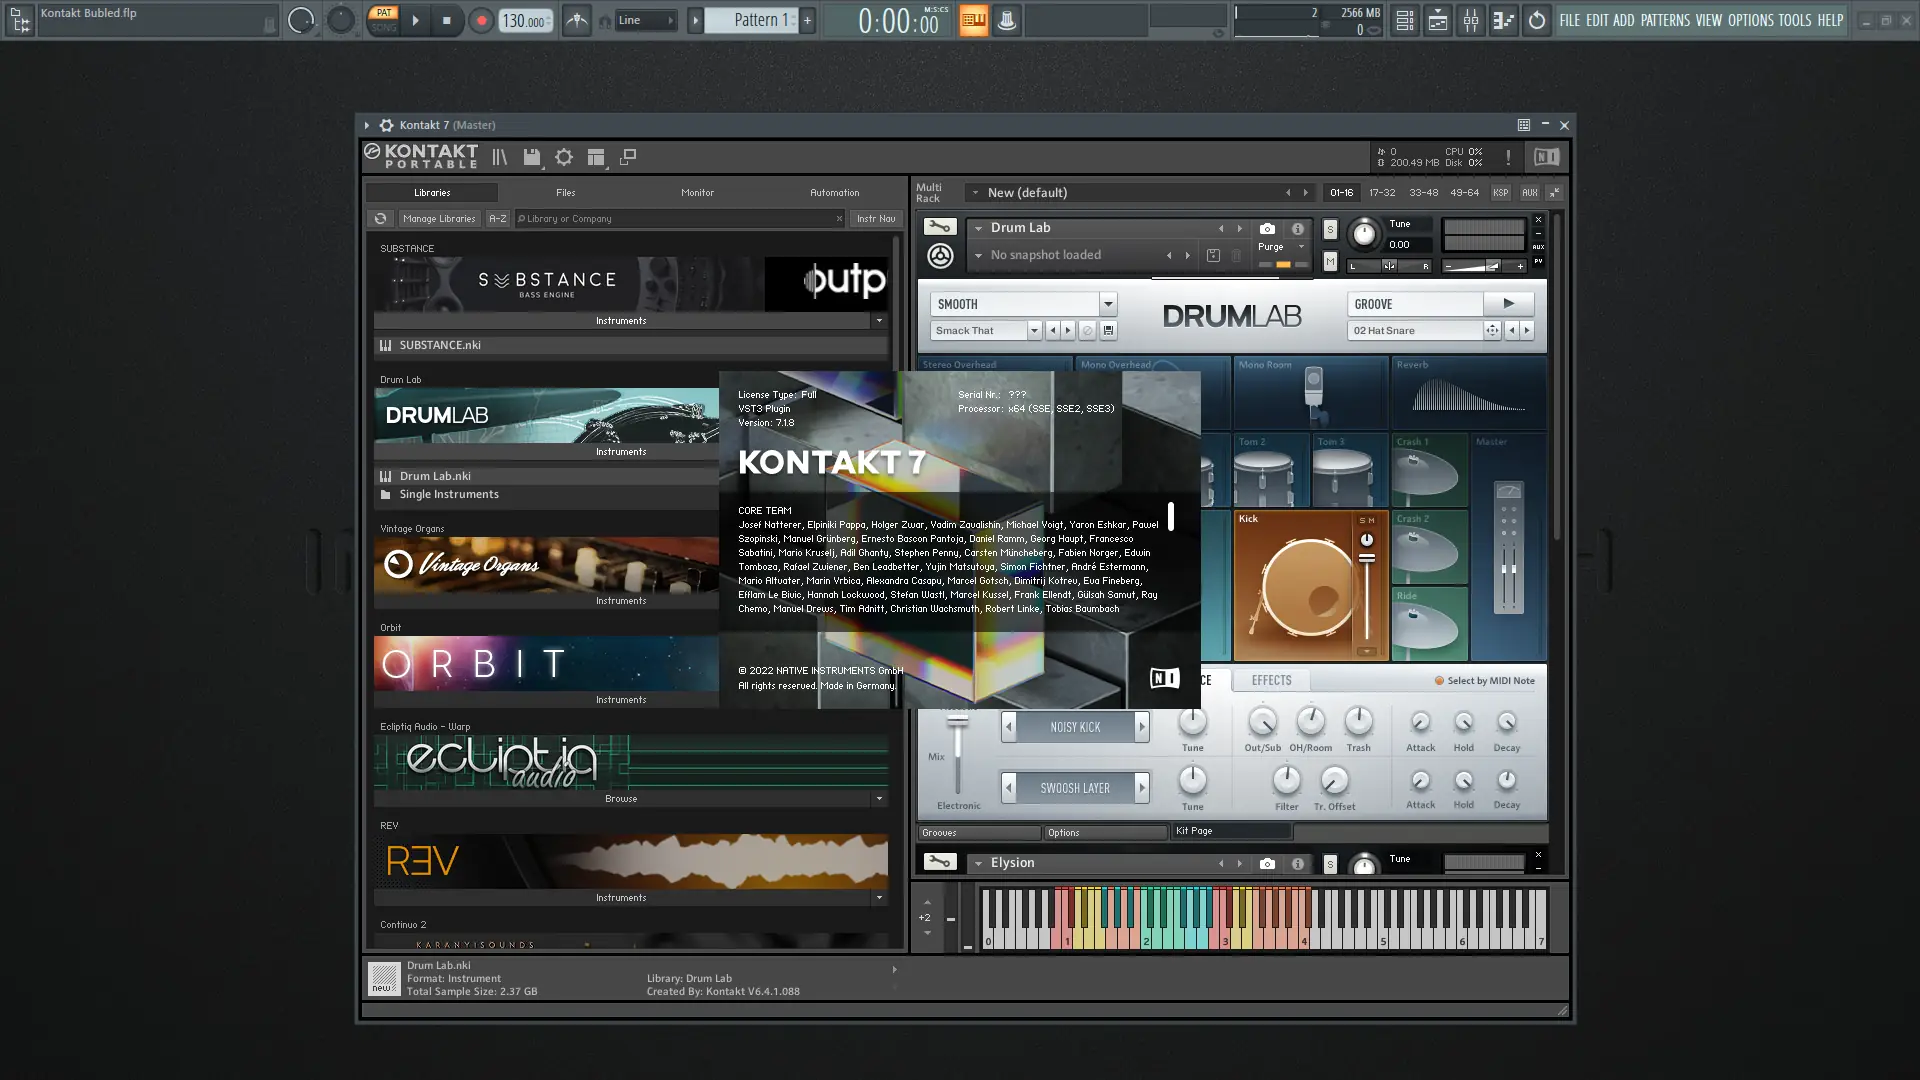Image resolution: width=1920 pixels, height=1080 pixels.
Task: Switch to the Files tab
Action: [565, 192]
